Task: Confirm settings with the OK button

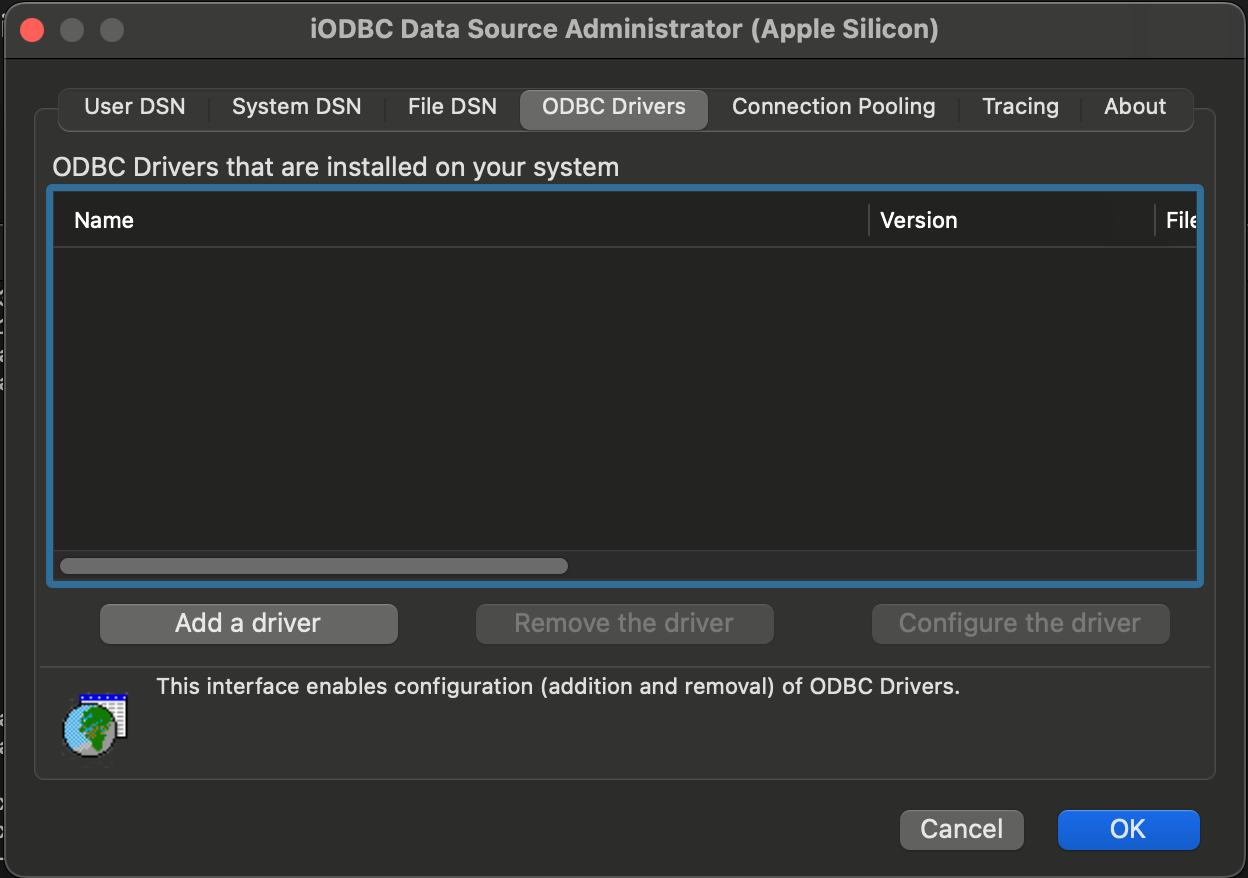Action: [x=1128, y=829]
